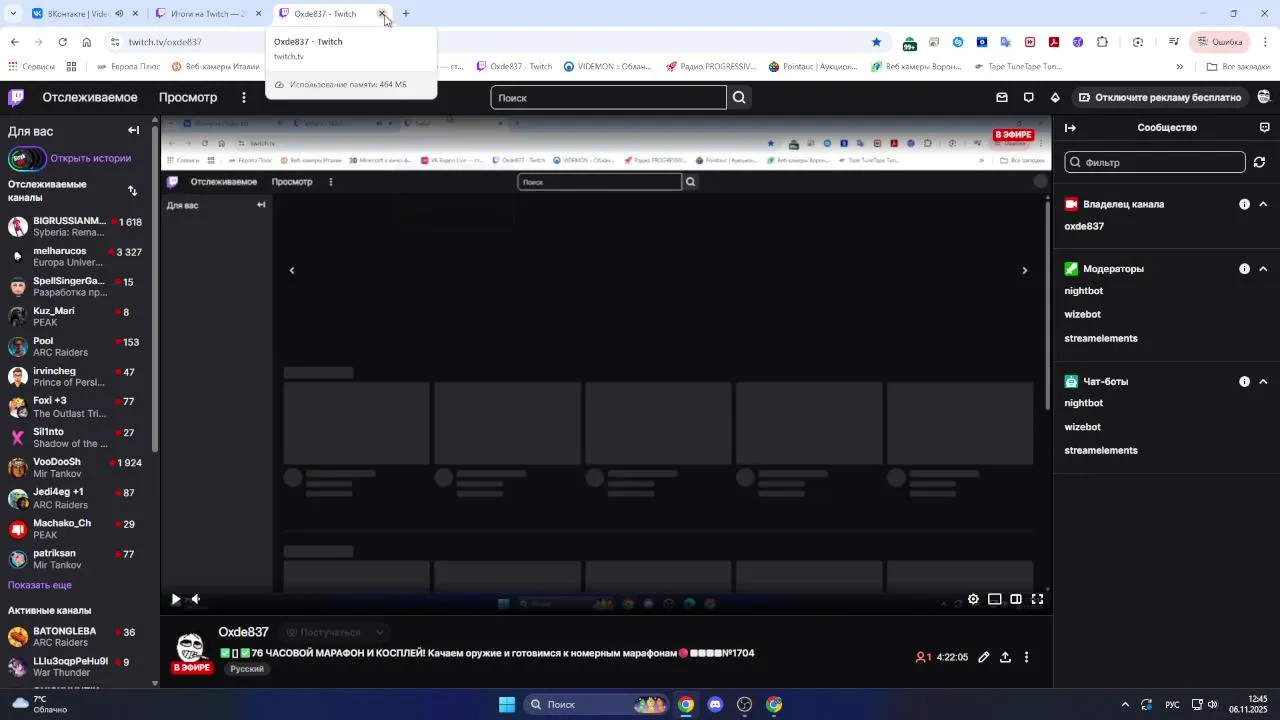The image size is (1280, 720).
Task: Collapse the Чат-боты section
Action: 1263,381
